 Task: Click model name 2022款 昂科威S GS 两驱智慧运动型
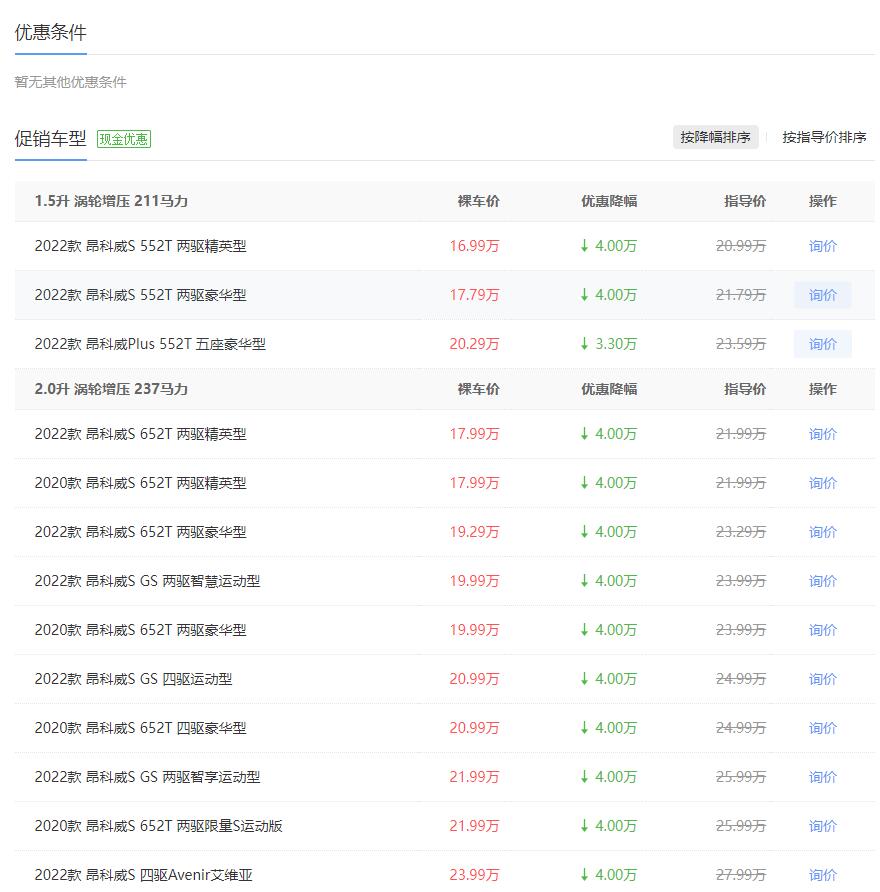pyautogui.click(x=147, y=581)
